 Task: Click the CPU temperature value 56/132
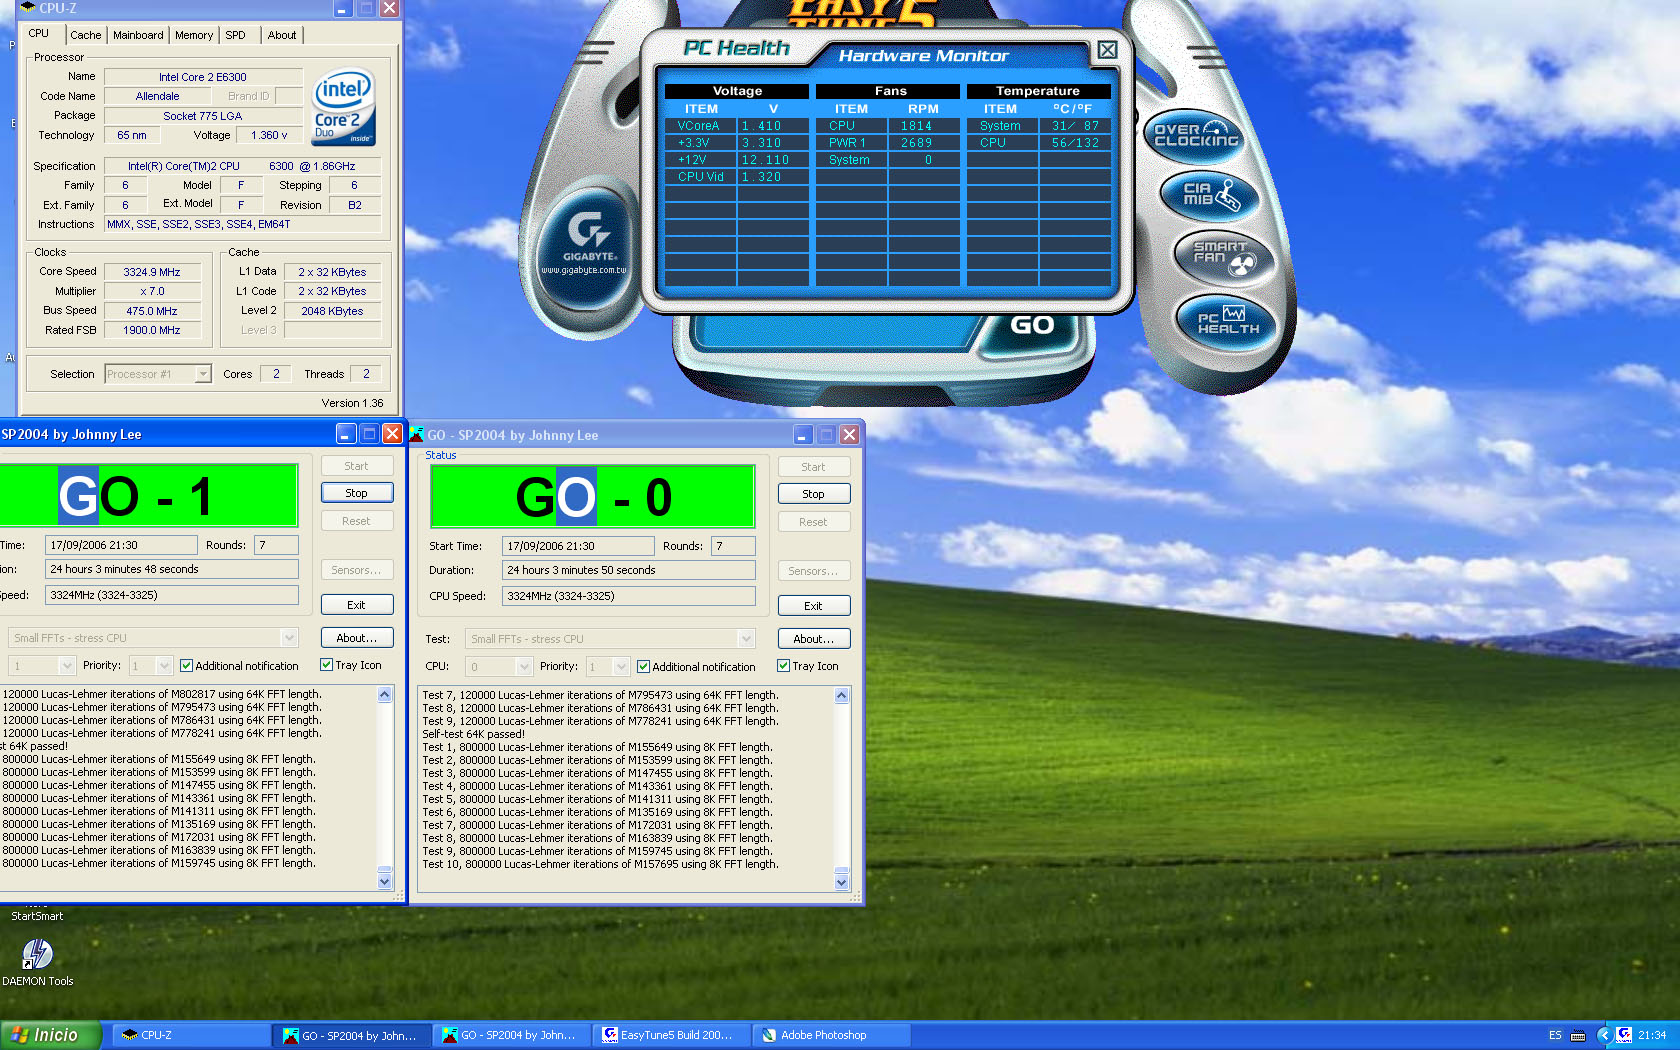click(x=1075, y=143)
